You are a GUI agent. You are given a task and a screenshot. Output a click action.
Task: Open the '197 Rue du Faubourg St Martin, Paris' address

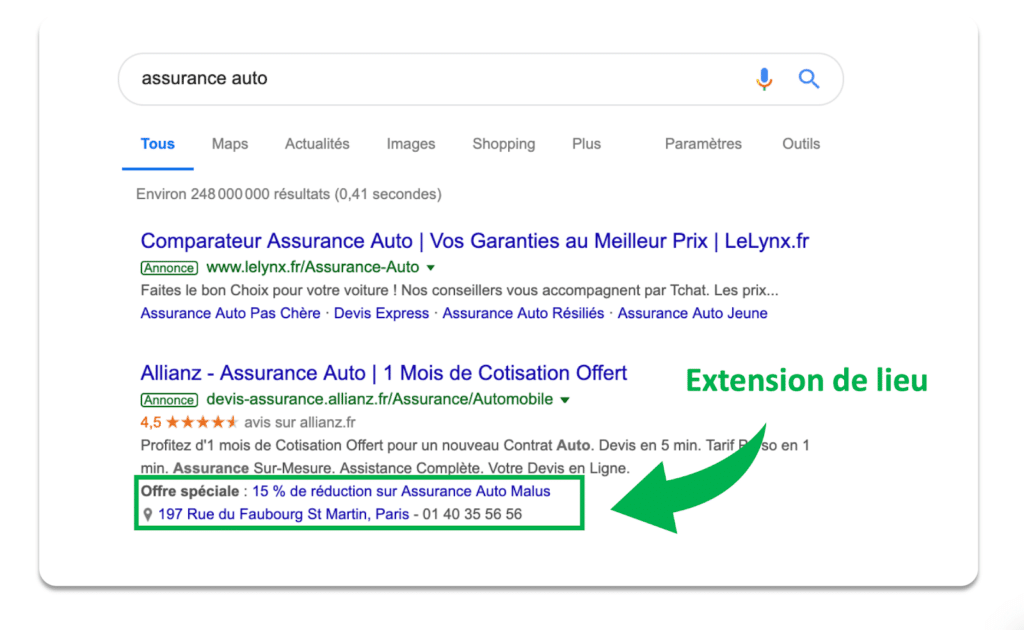[283, 514]
